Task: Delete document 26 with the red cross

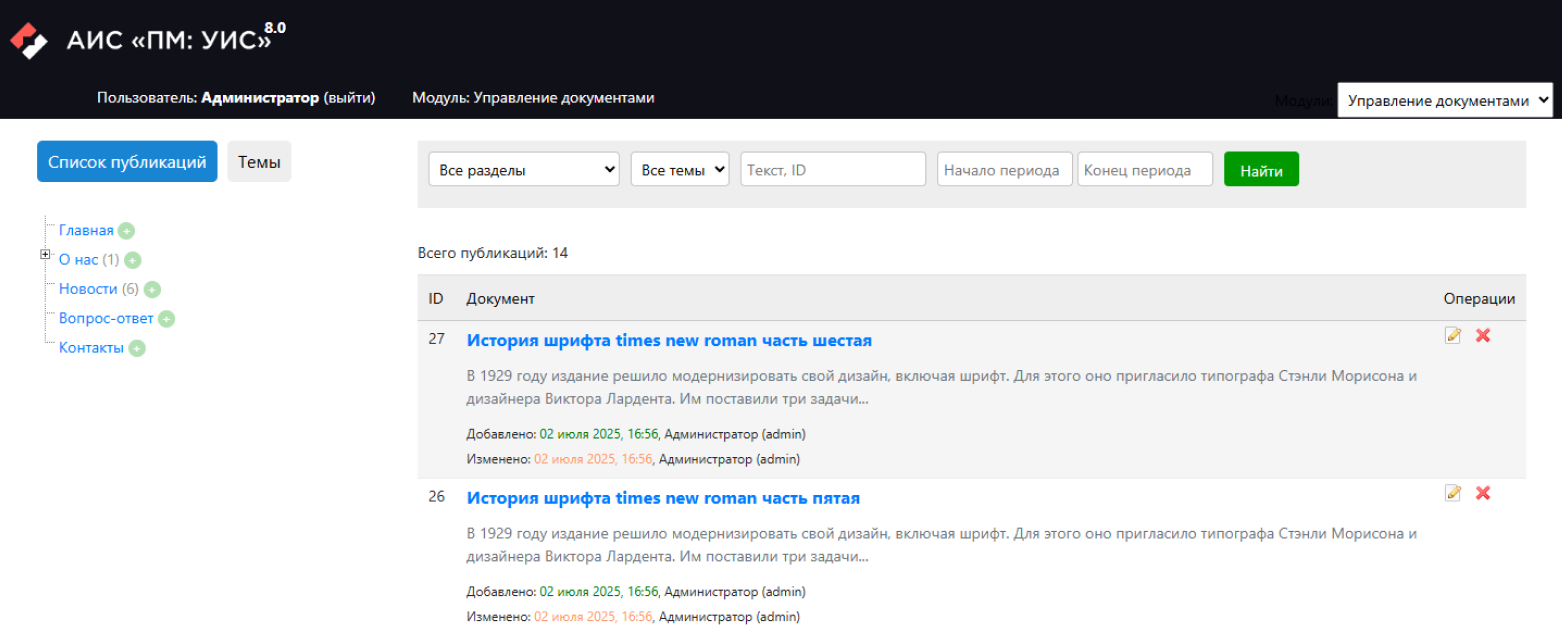Action: click(1483, 493)
